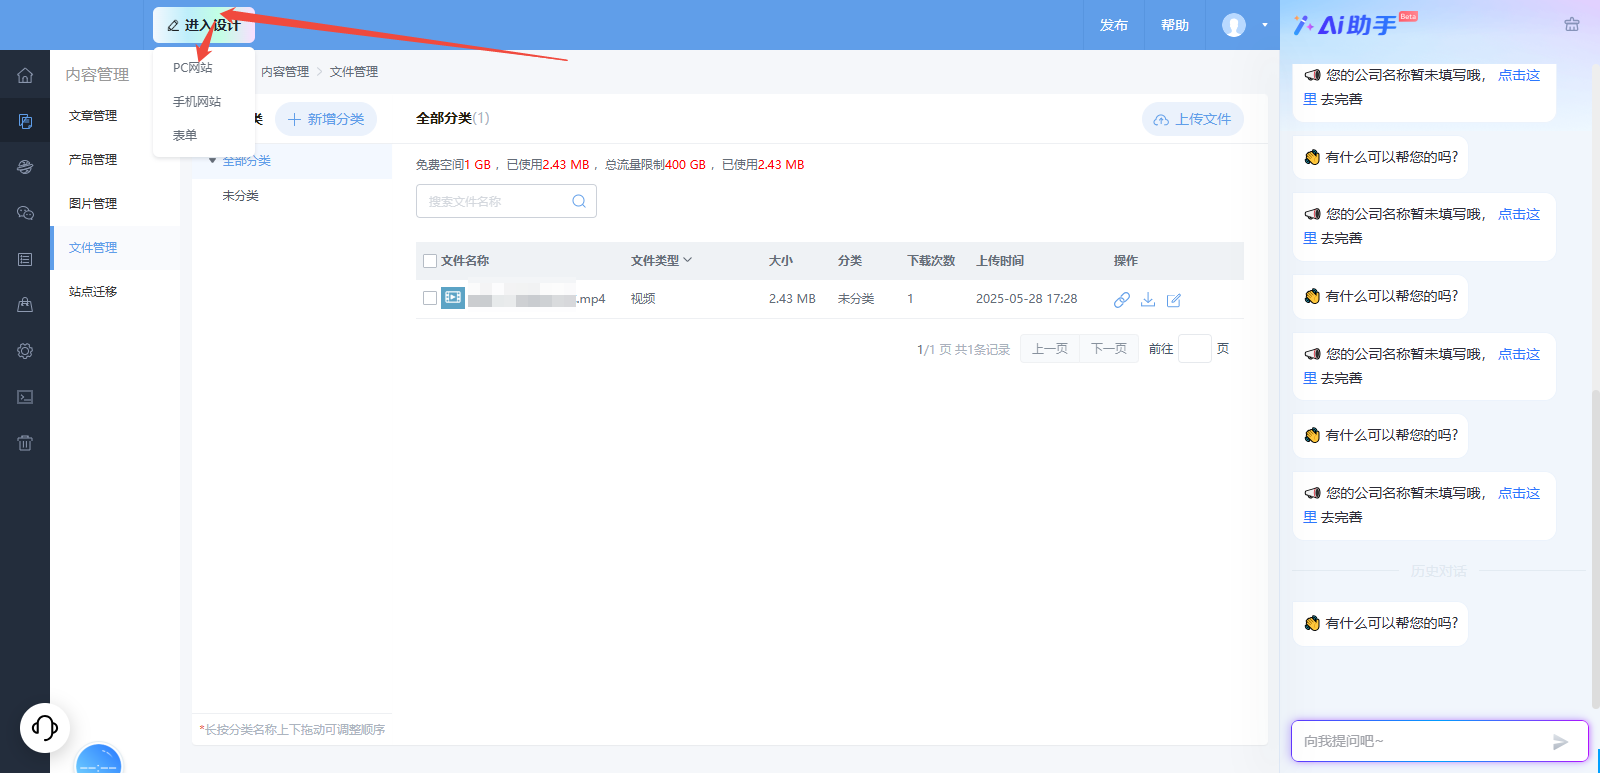
Task: Open 产品管理 in the content menu
Action: 93,160
